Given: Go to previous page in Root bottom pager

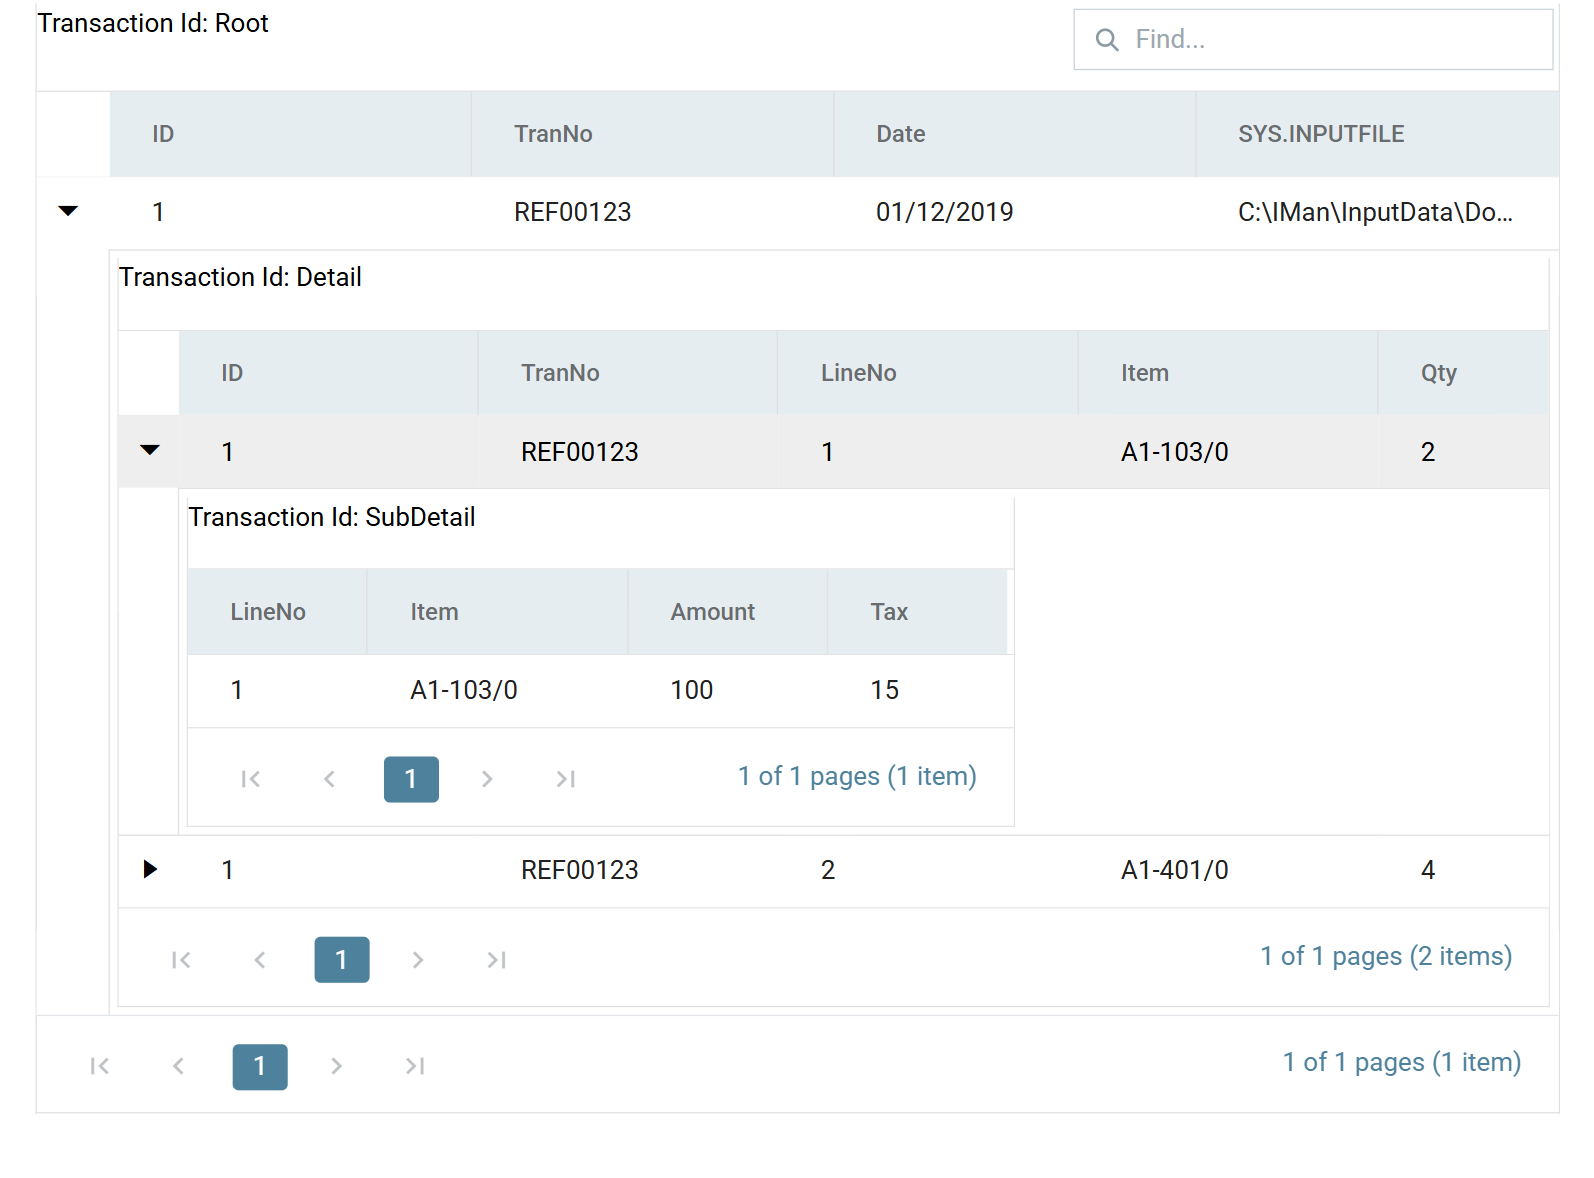Looking at the screenshot, I should 178,1066.
